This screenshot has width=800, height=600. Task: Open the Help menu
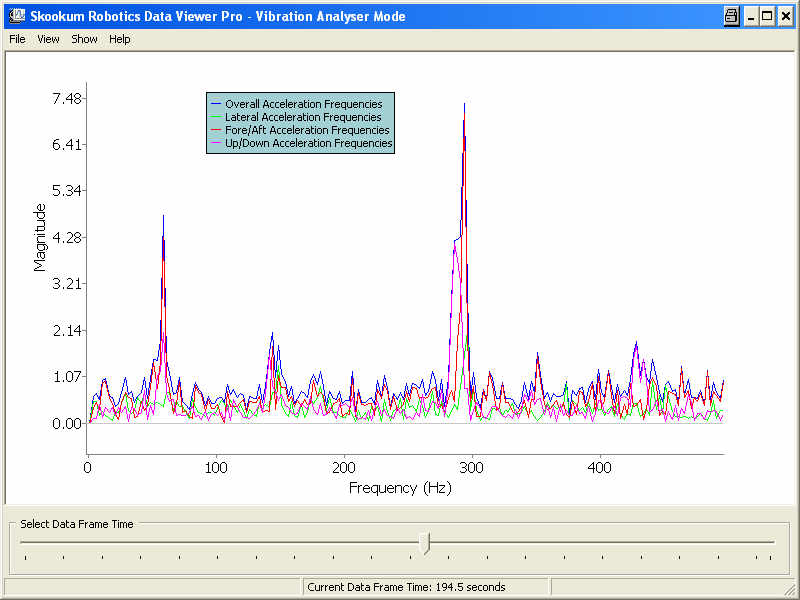[119, 39]
